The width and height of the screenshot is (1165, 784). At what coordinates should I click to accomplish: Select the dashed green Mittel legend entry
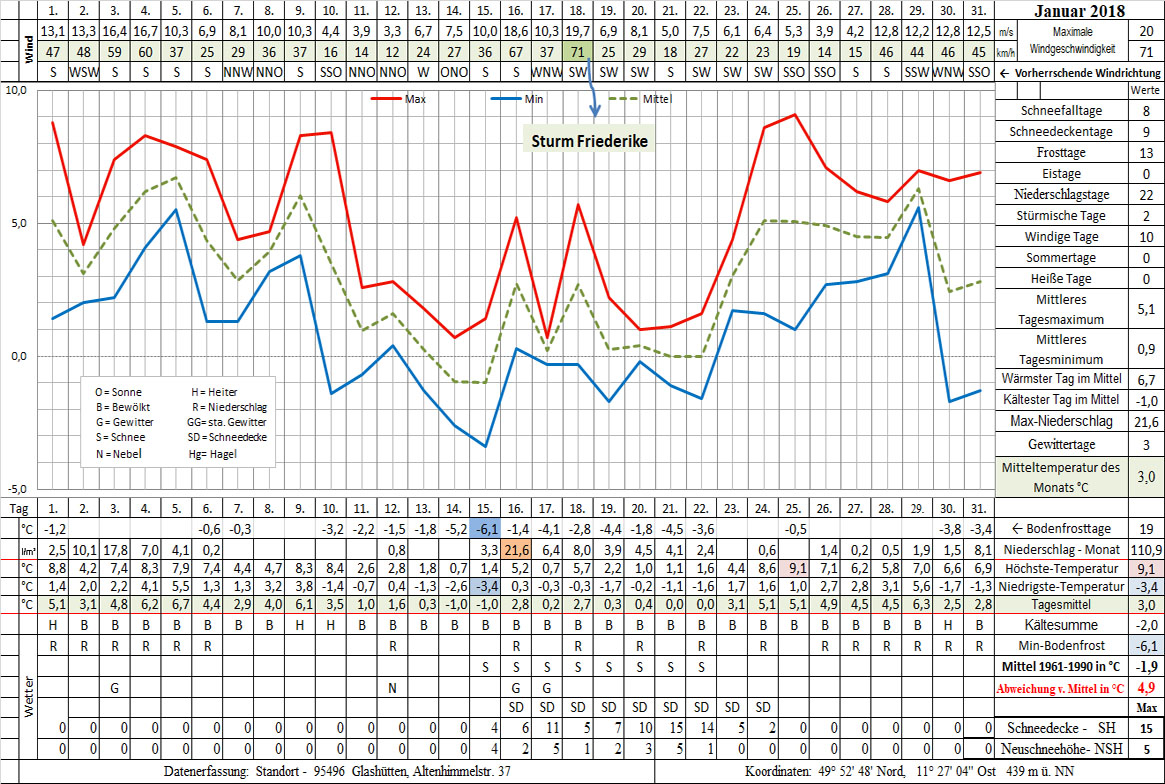tap(642, 99)
